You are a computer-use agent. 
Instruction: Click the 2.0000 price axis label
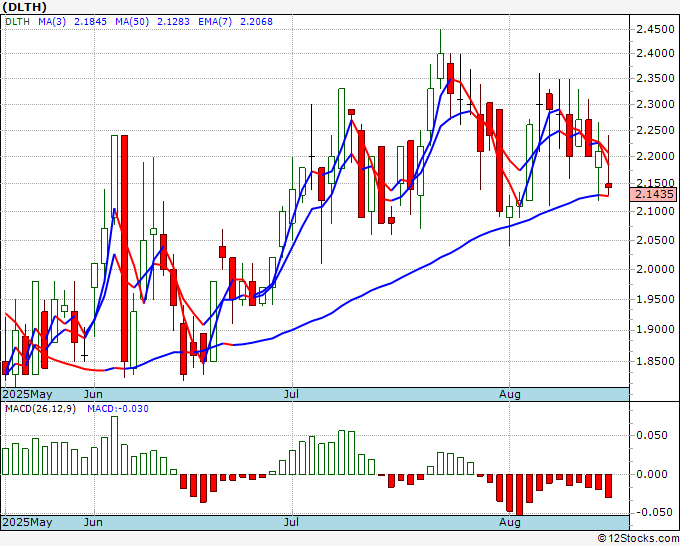pos(655,269)
